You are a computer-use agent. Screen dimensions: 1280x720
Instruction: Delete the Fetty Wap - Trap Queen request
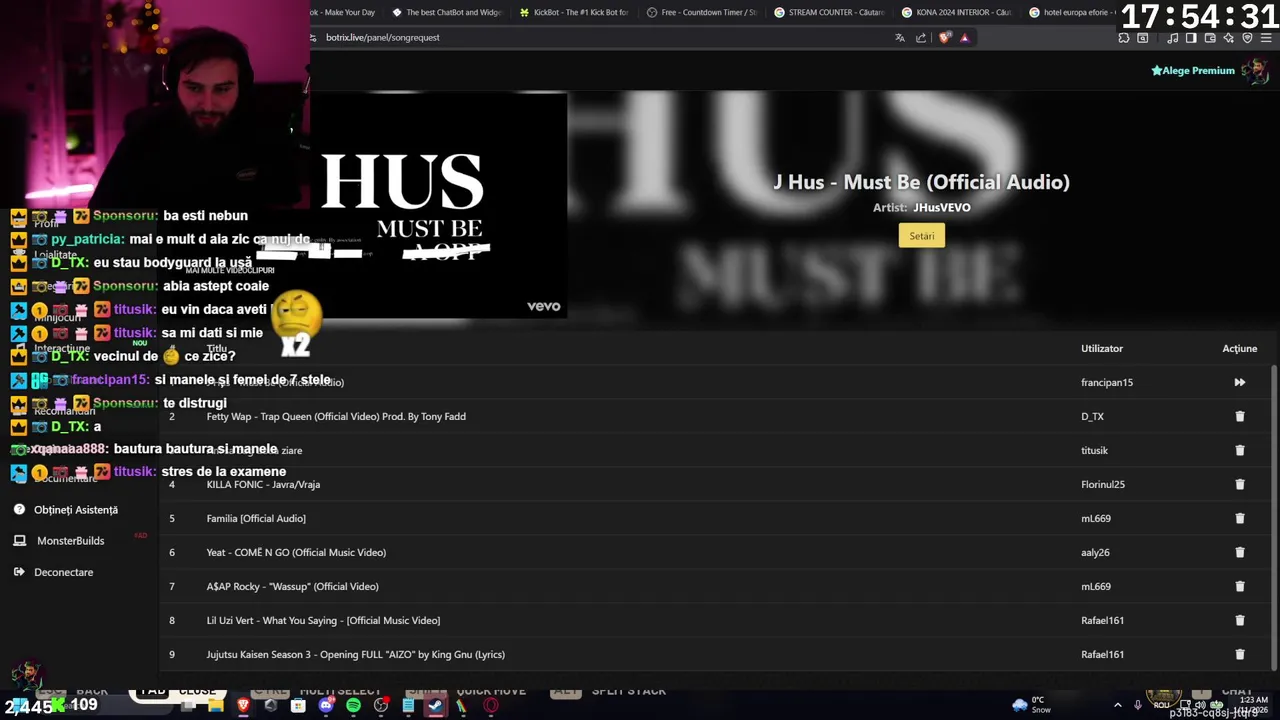coord(1239,416)
